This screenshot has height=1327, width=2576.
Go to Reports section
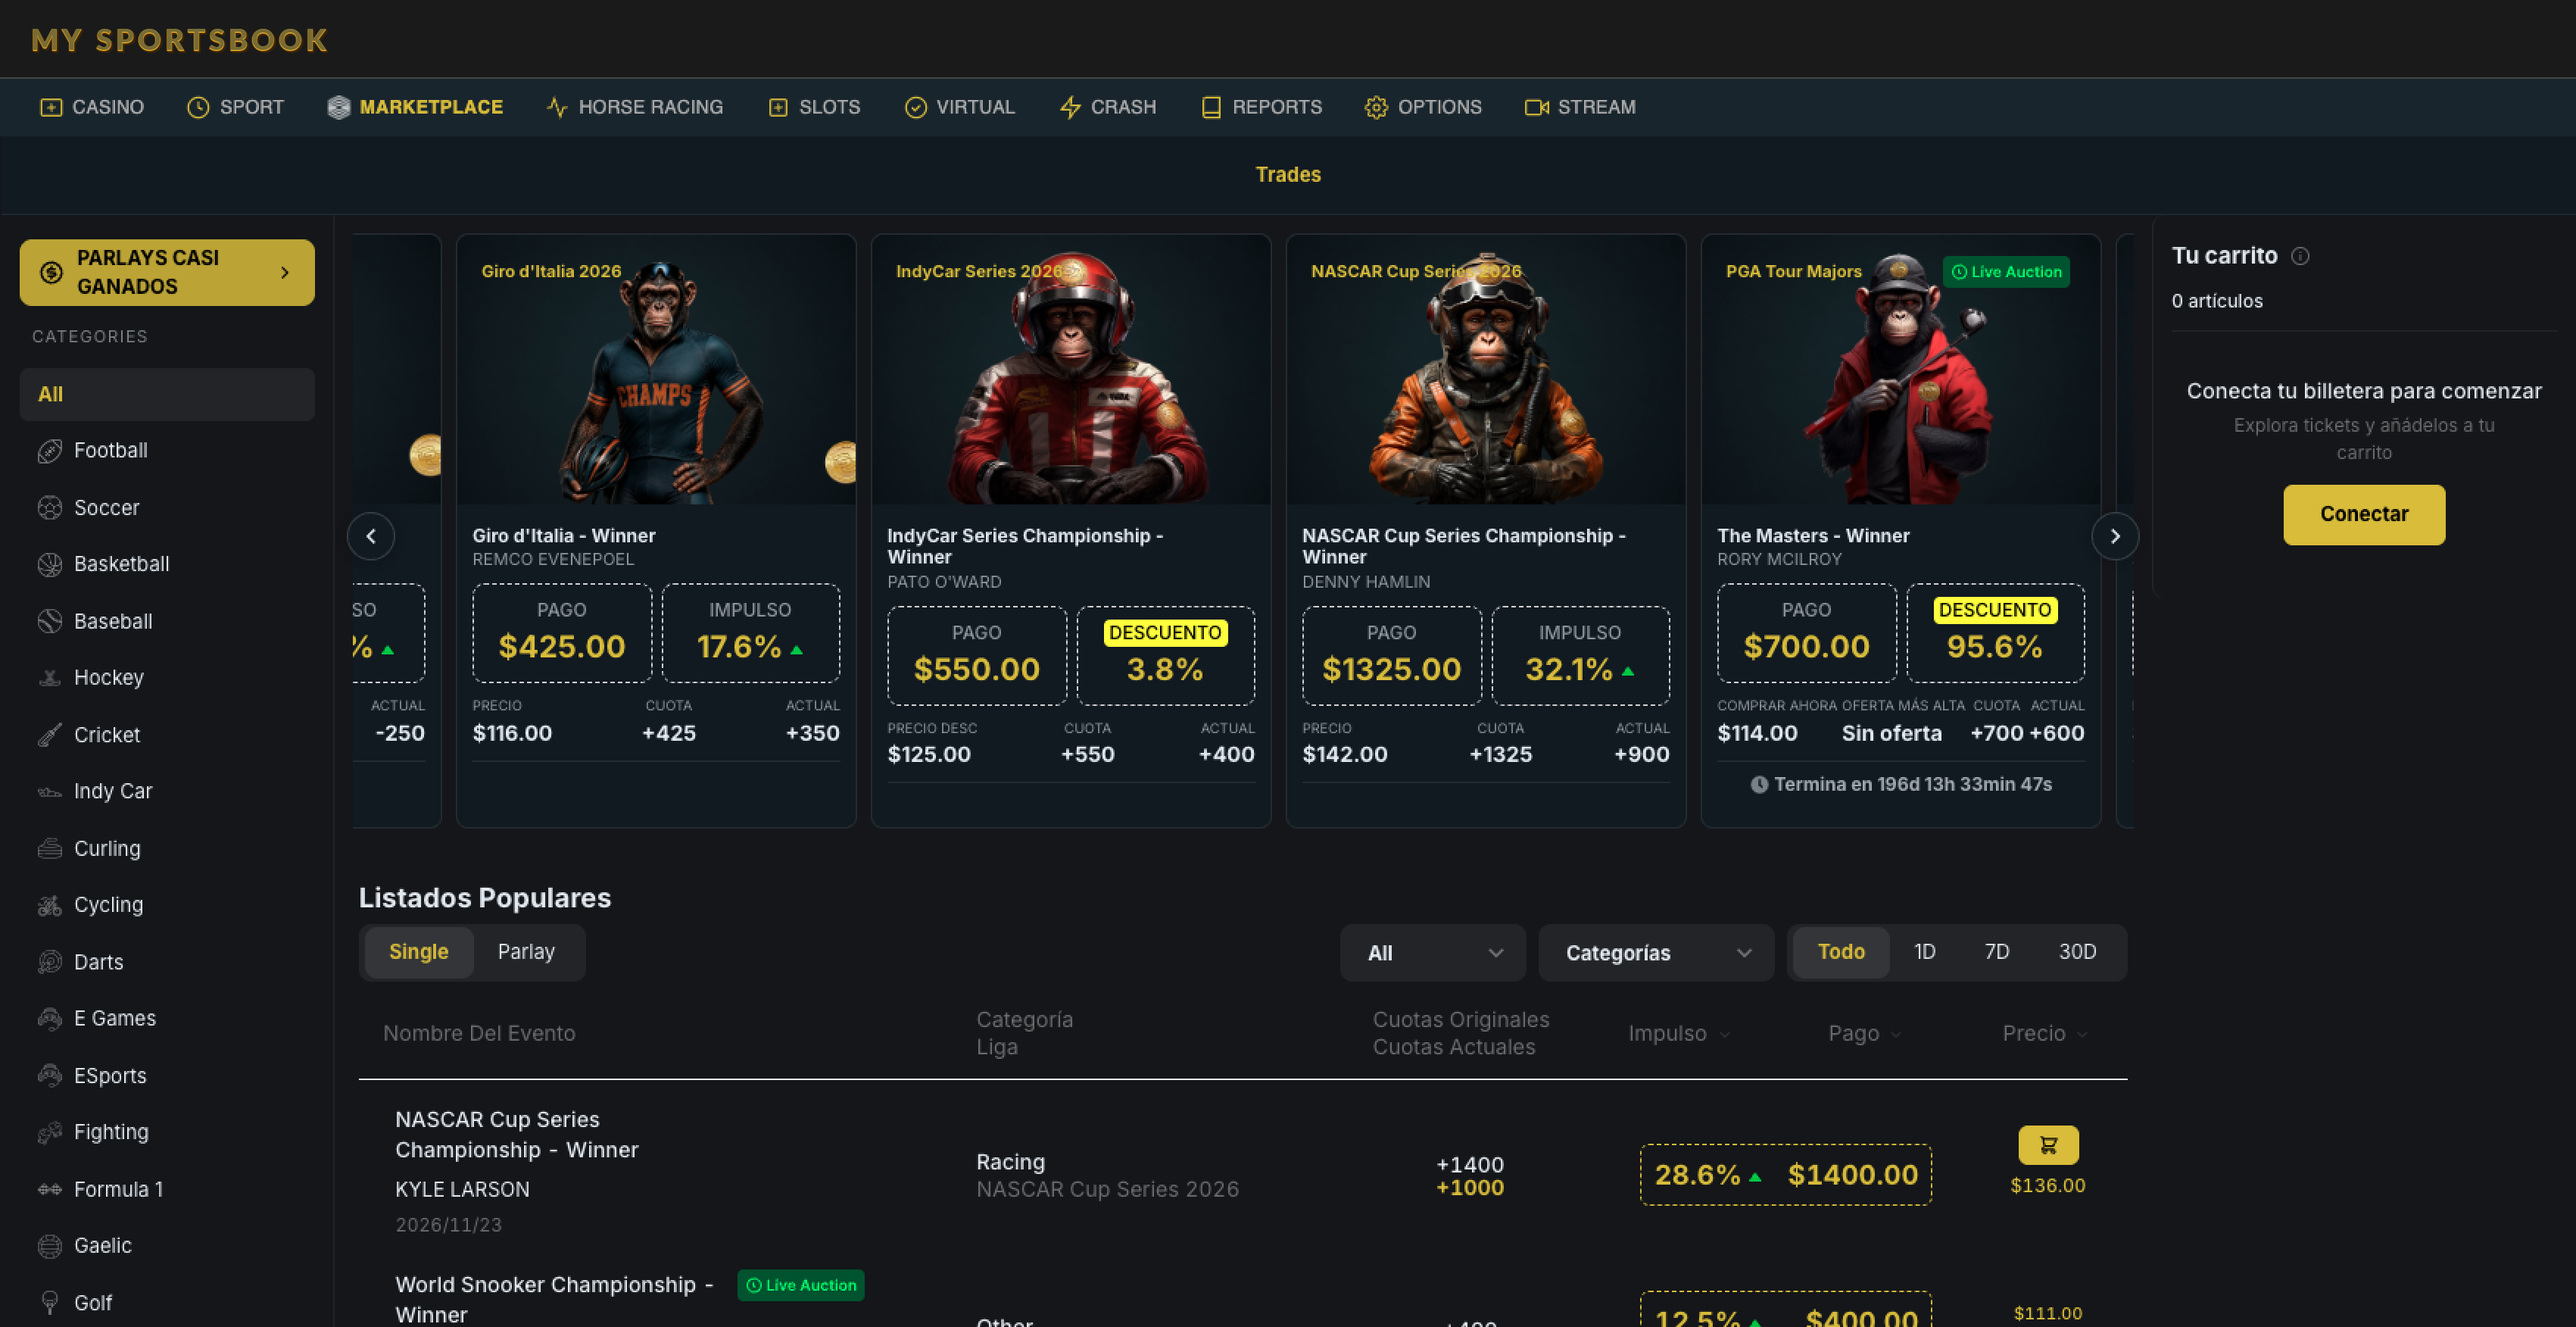(1261, 107)
